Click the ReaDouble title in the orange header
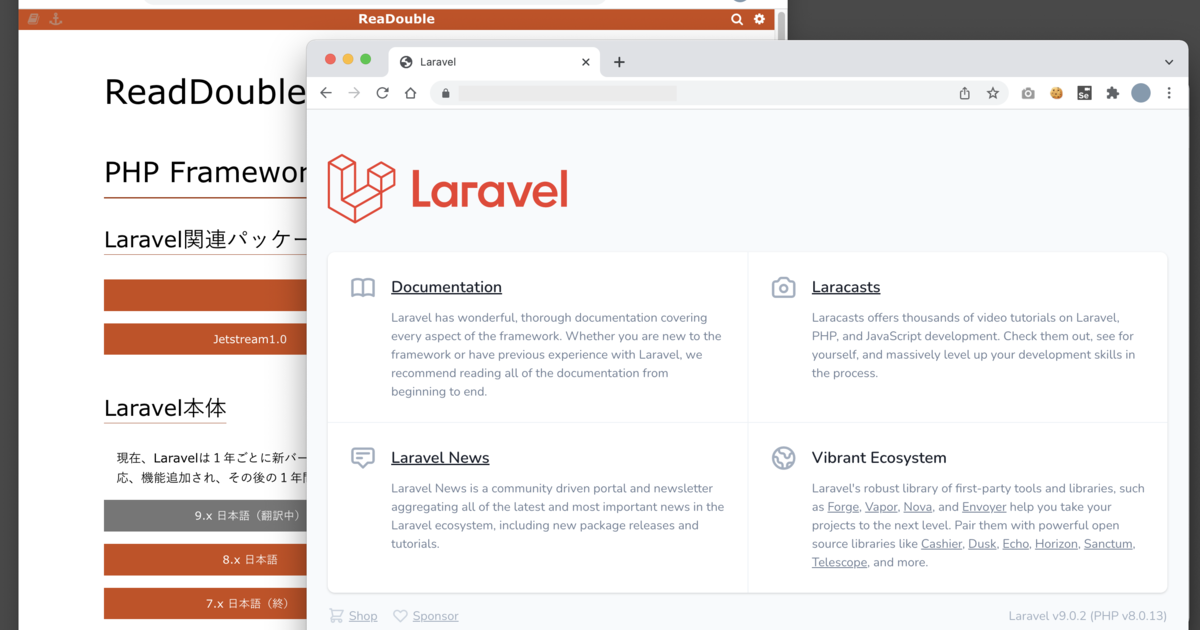 396,19
